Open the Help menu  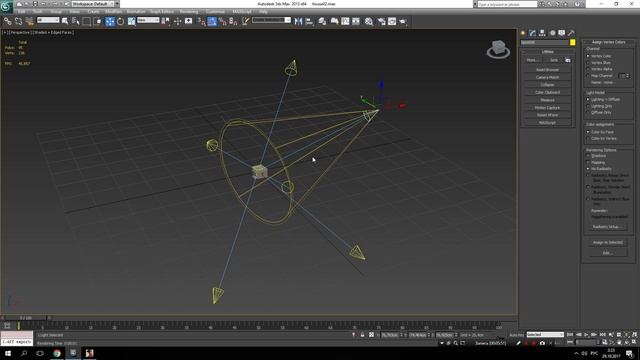coord(263,11)
